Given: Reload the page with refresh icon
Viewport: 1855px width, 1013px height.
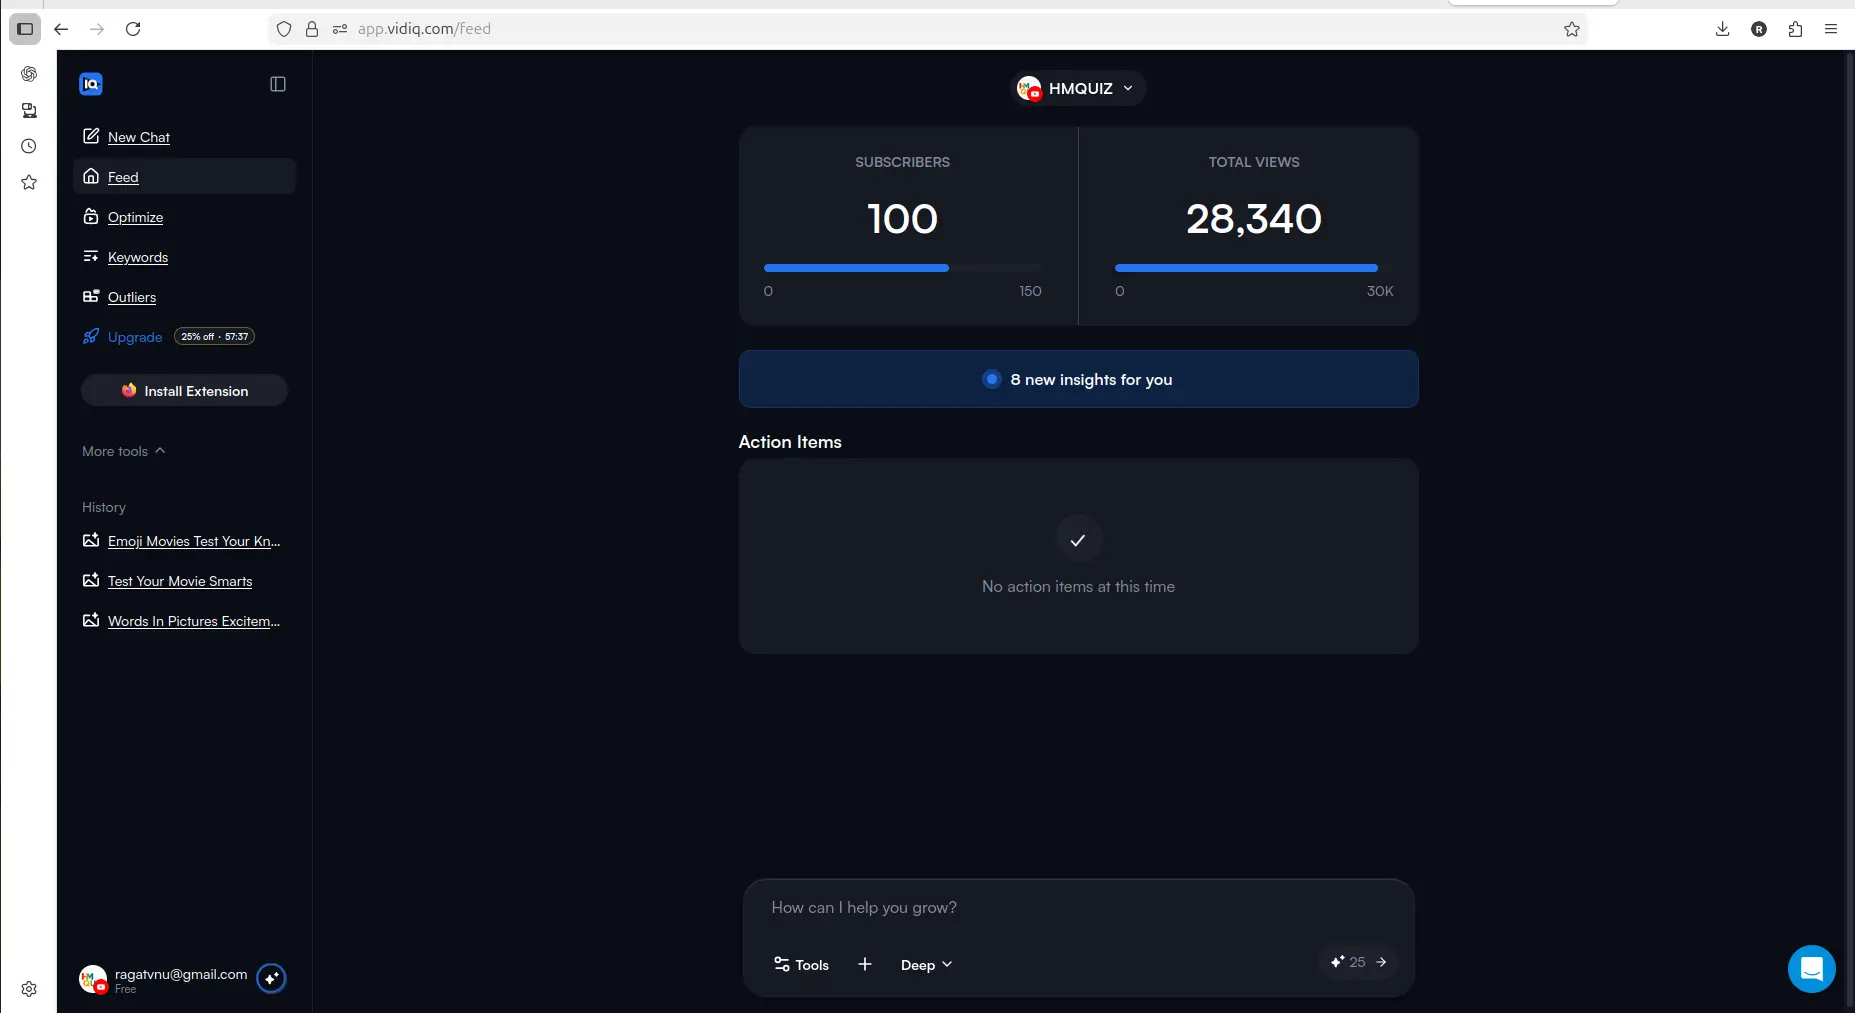Looking at the screenshot, I should tap(133, 29).
